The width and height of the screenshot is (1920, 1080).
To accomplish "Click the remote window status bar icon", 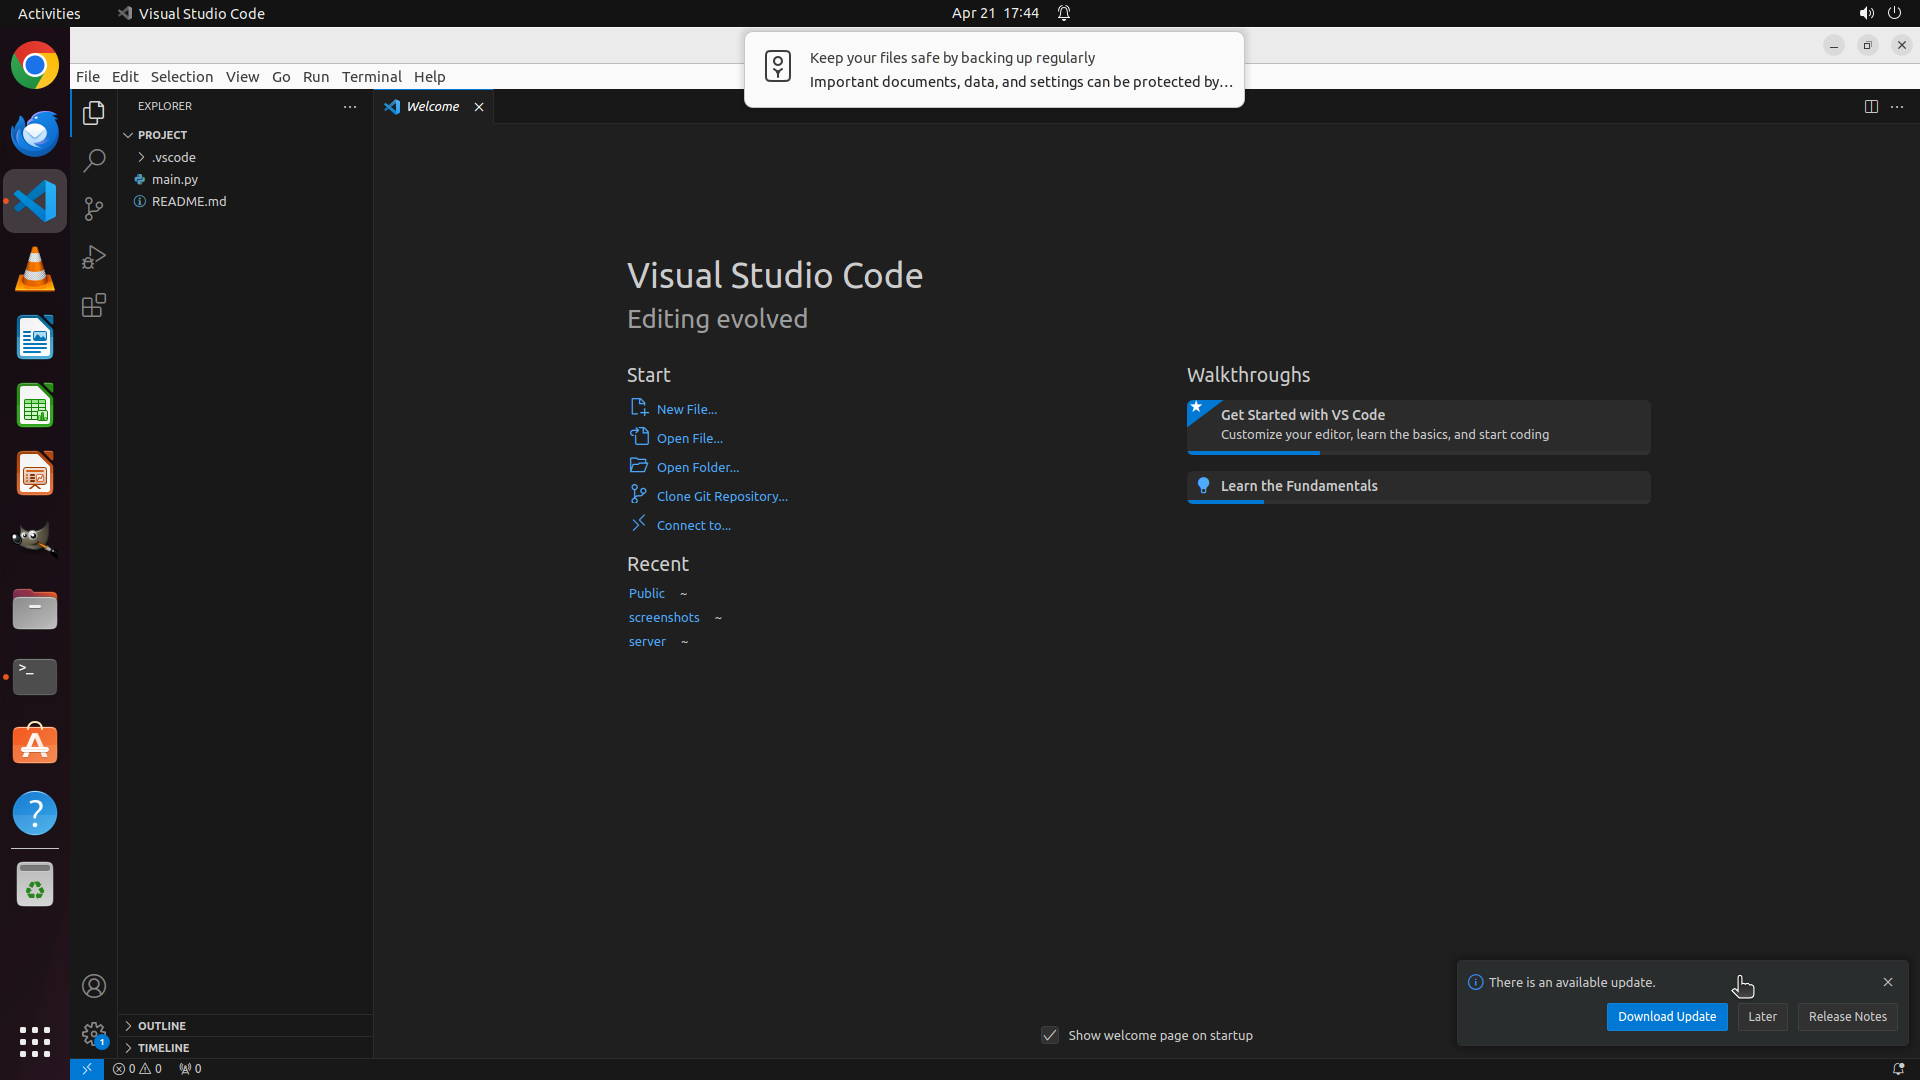I will click(x=87, y=1068).
